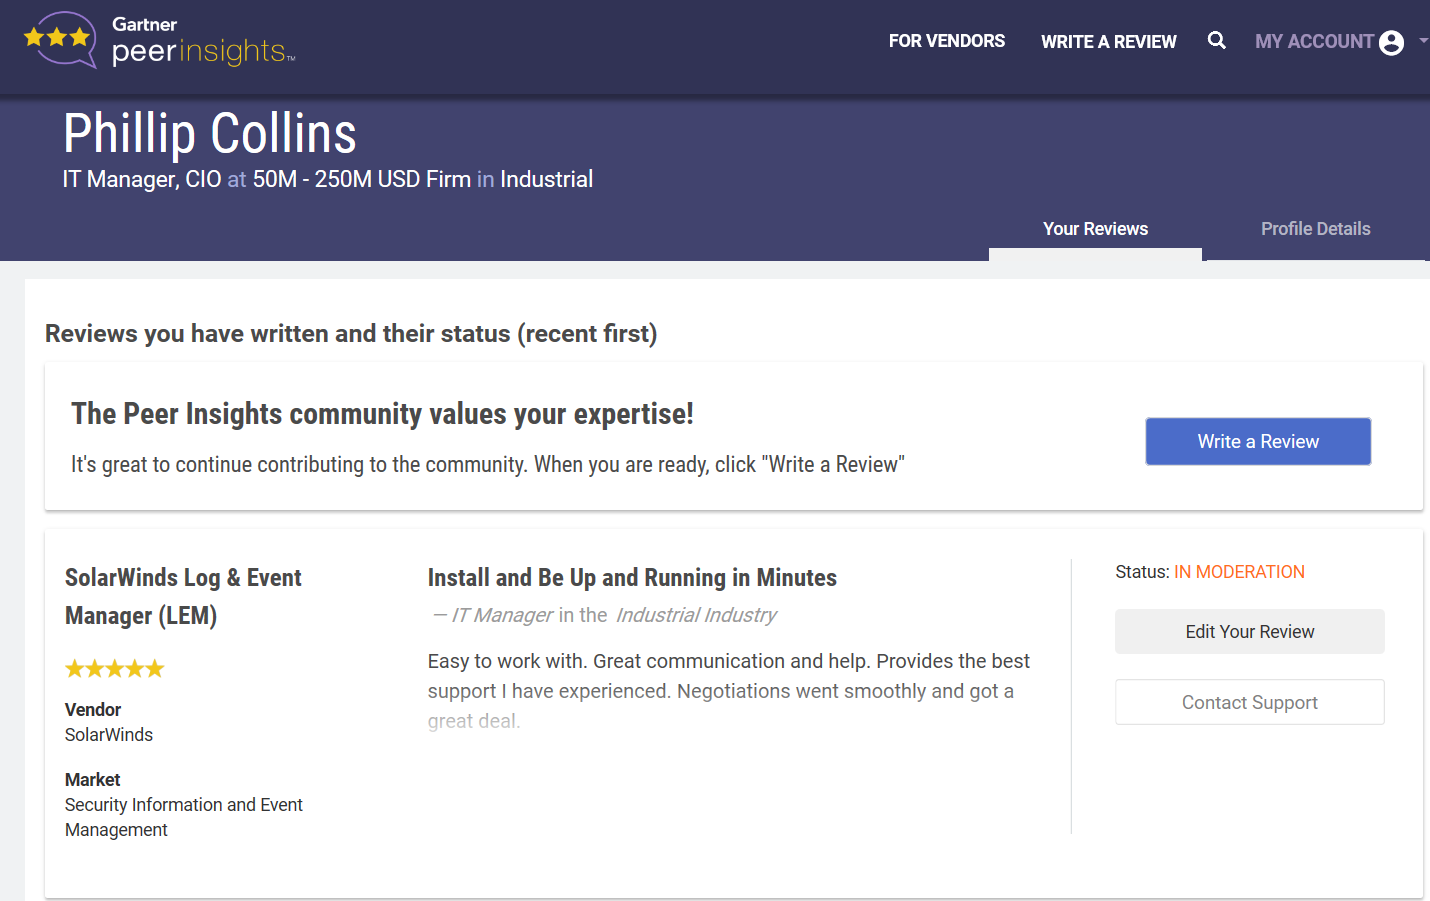Switch to the Your Reviews tab
Viewport: 1430px width, 901px height.
click(x=1095, y=229)
